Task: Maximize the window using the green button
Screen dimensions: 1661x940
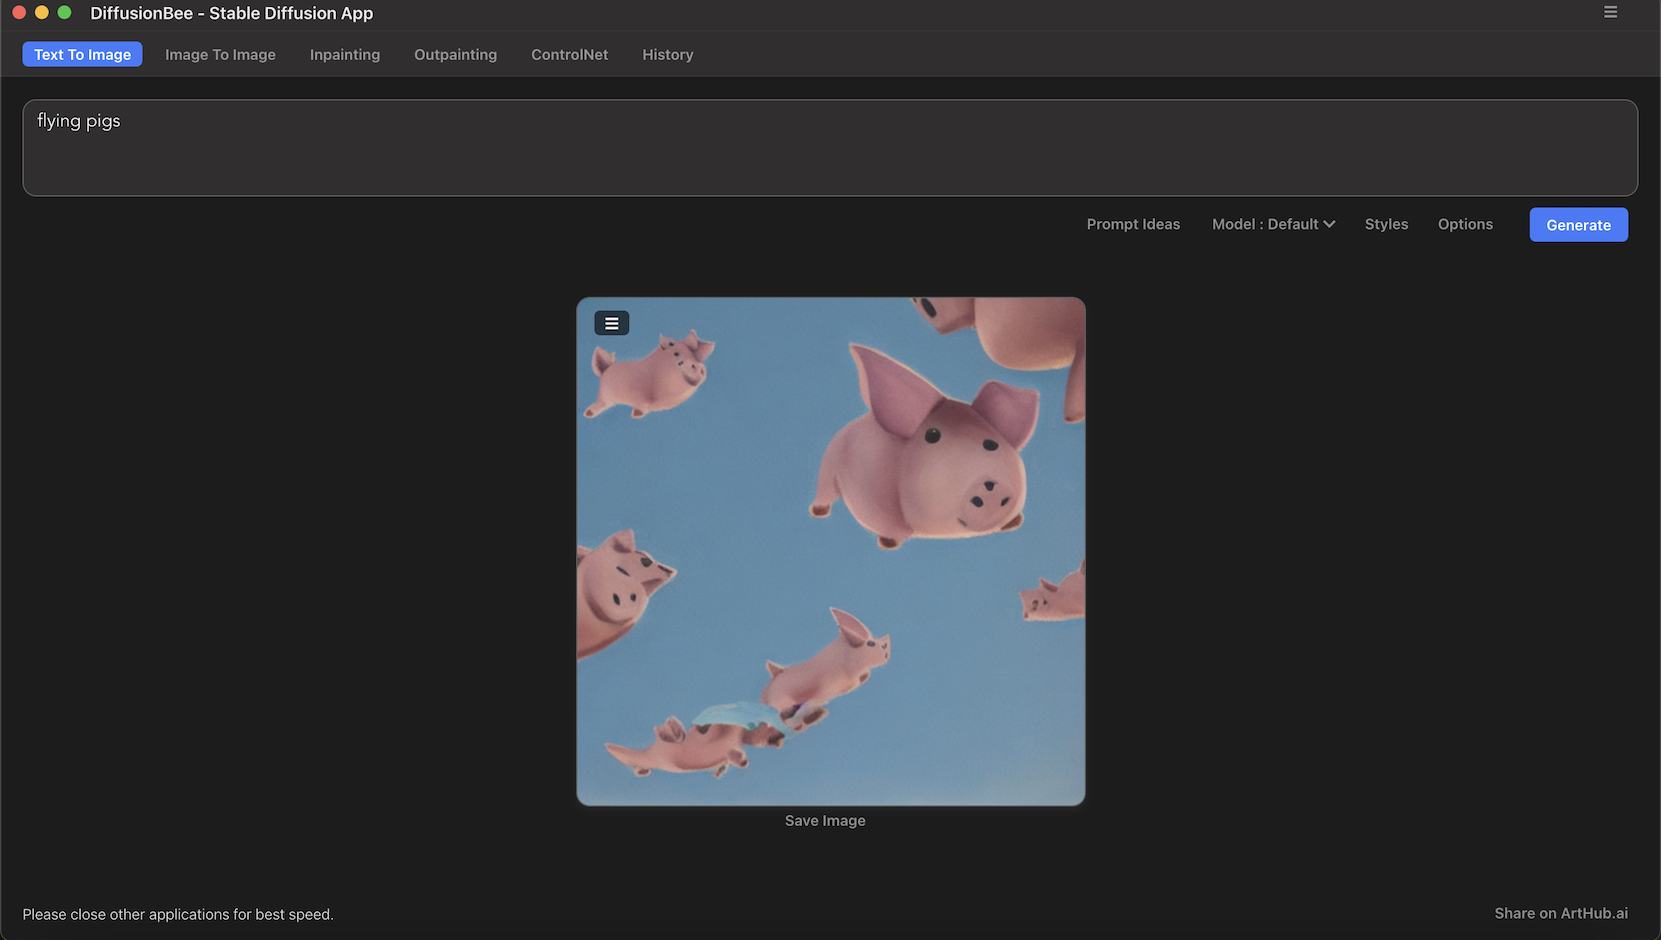Action: tap(65, 13)
